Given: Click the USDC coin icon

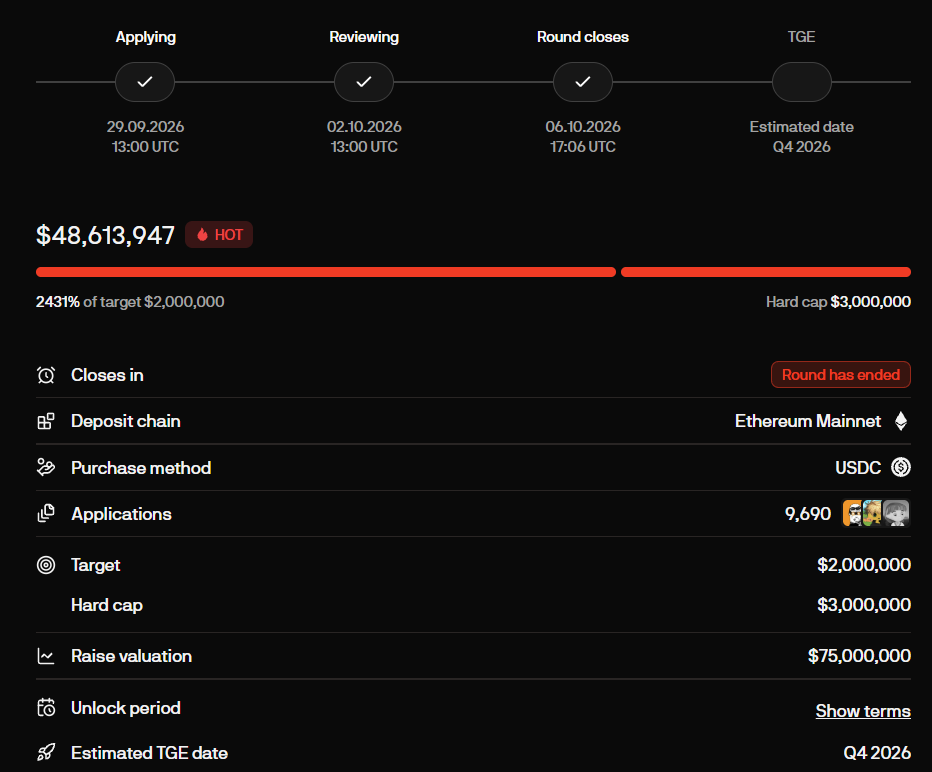Looking at the screenshot, I should point(901,467).
